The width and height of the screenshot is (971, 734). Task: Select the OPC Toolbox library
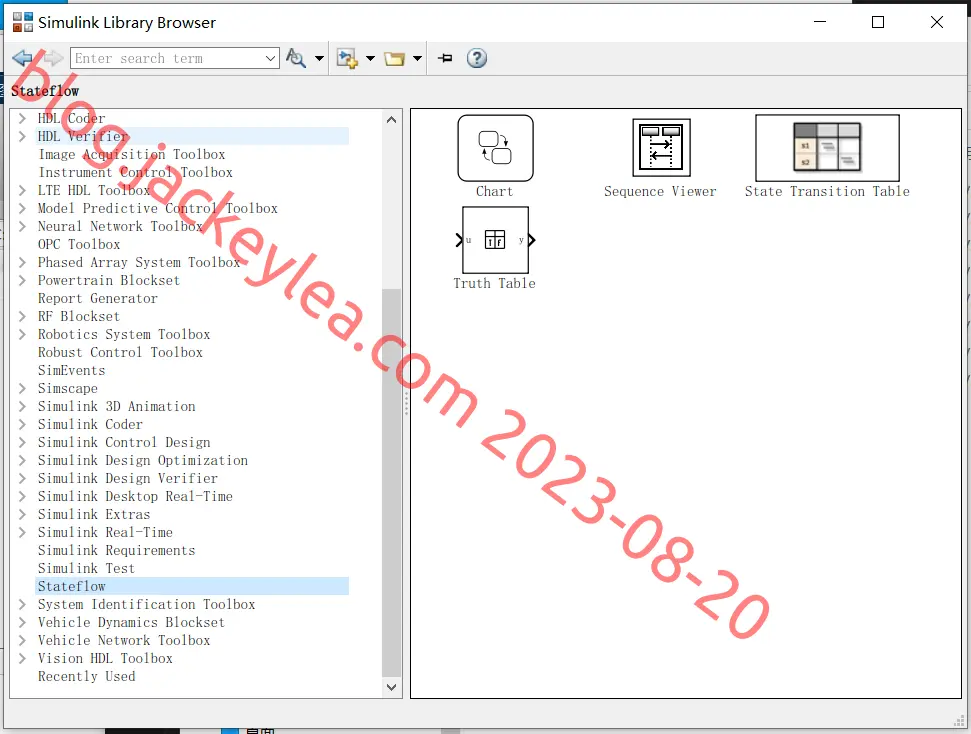pyautogui.click(x=79, y=244)
